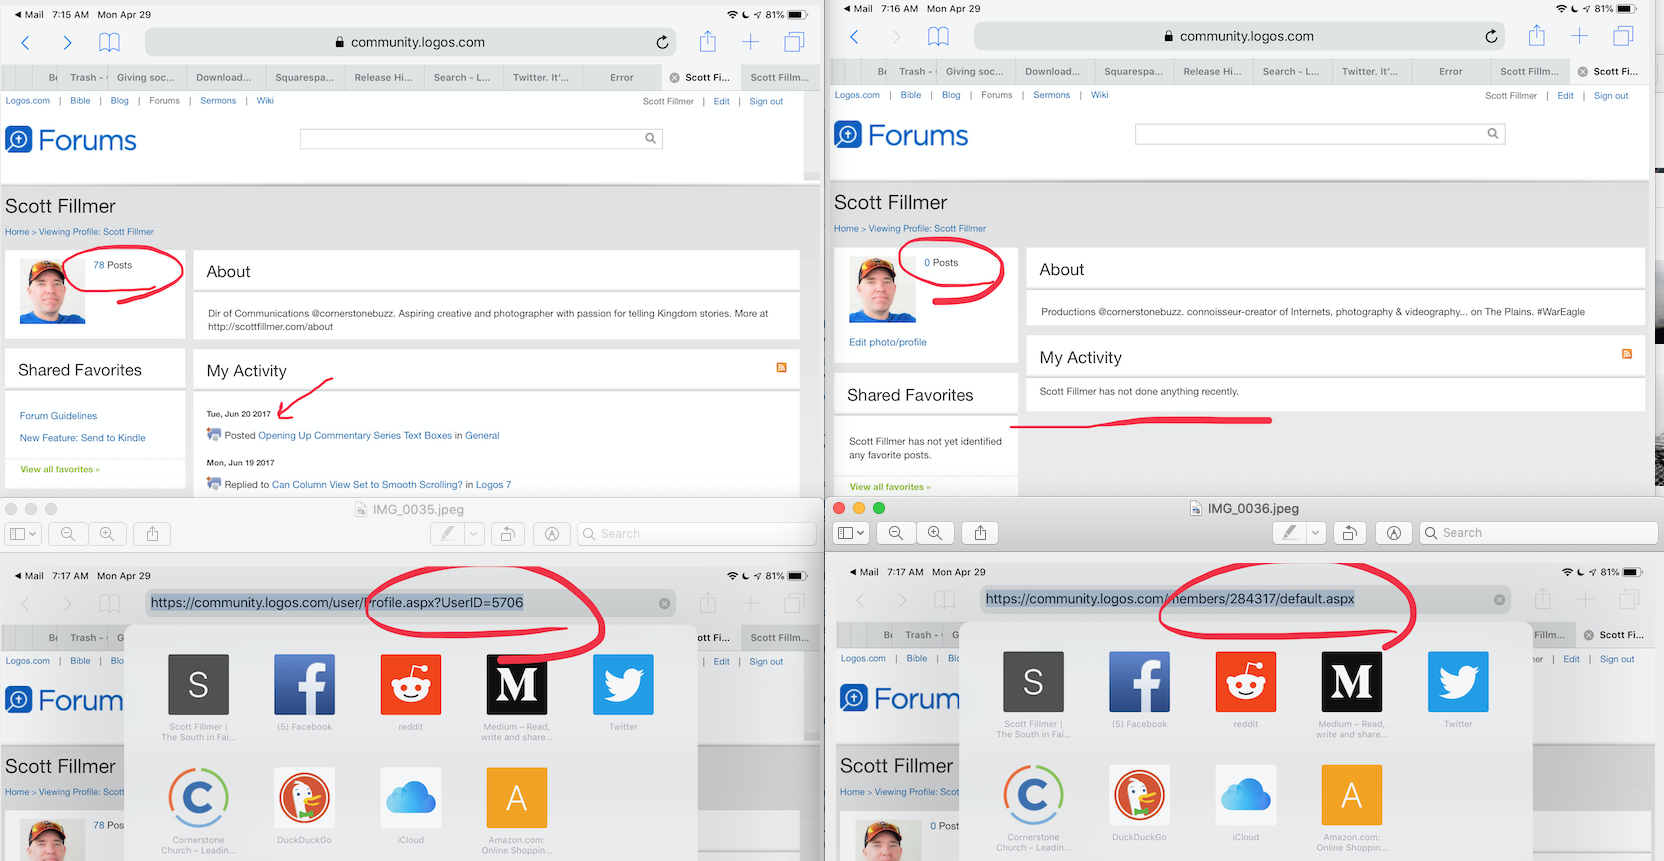The width and height of the screenshot is (1664, 861).
Task: Switch to the Release Hi... tab on the 78 Posts page
Action: click(383, 77)
